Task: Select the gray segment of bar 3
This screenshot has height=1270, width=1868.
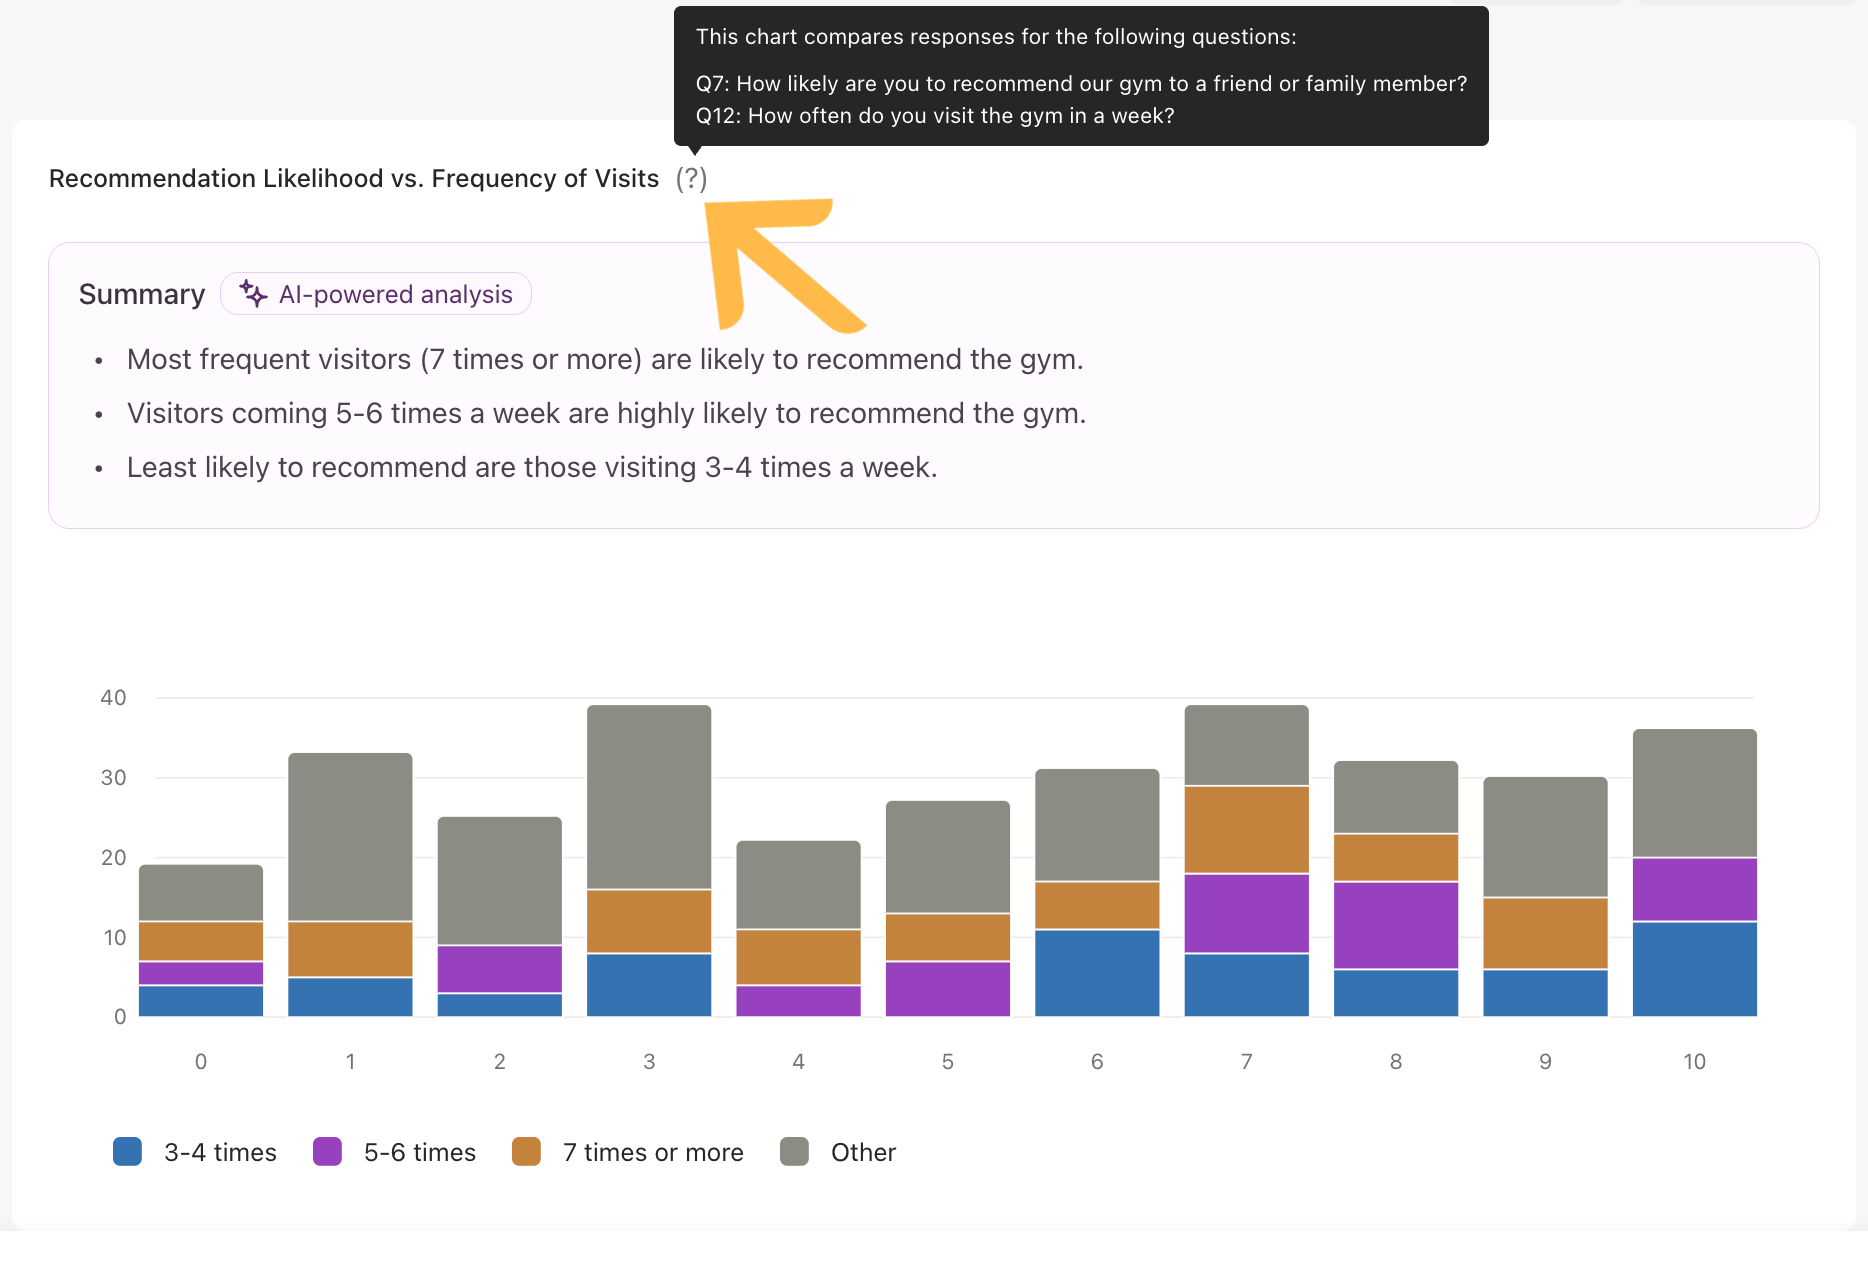Action: 649,797
